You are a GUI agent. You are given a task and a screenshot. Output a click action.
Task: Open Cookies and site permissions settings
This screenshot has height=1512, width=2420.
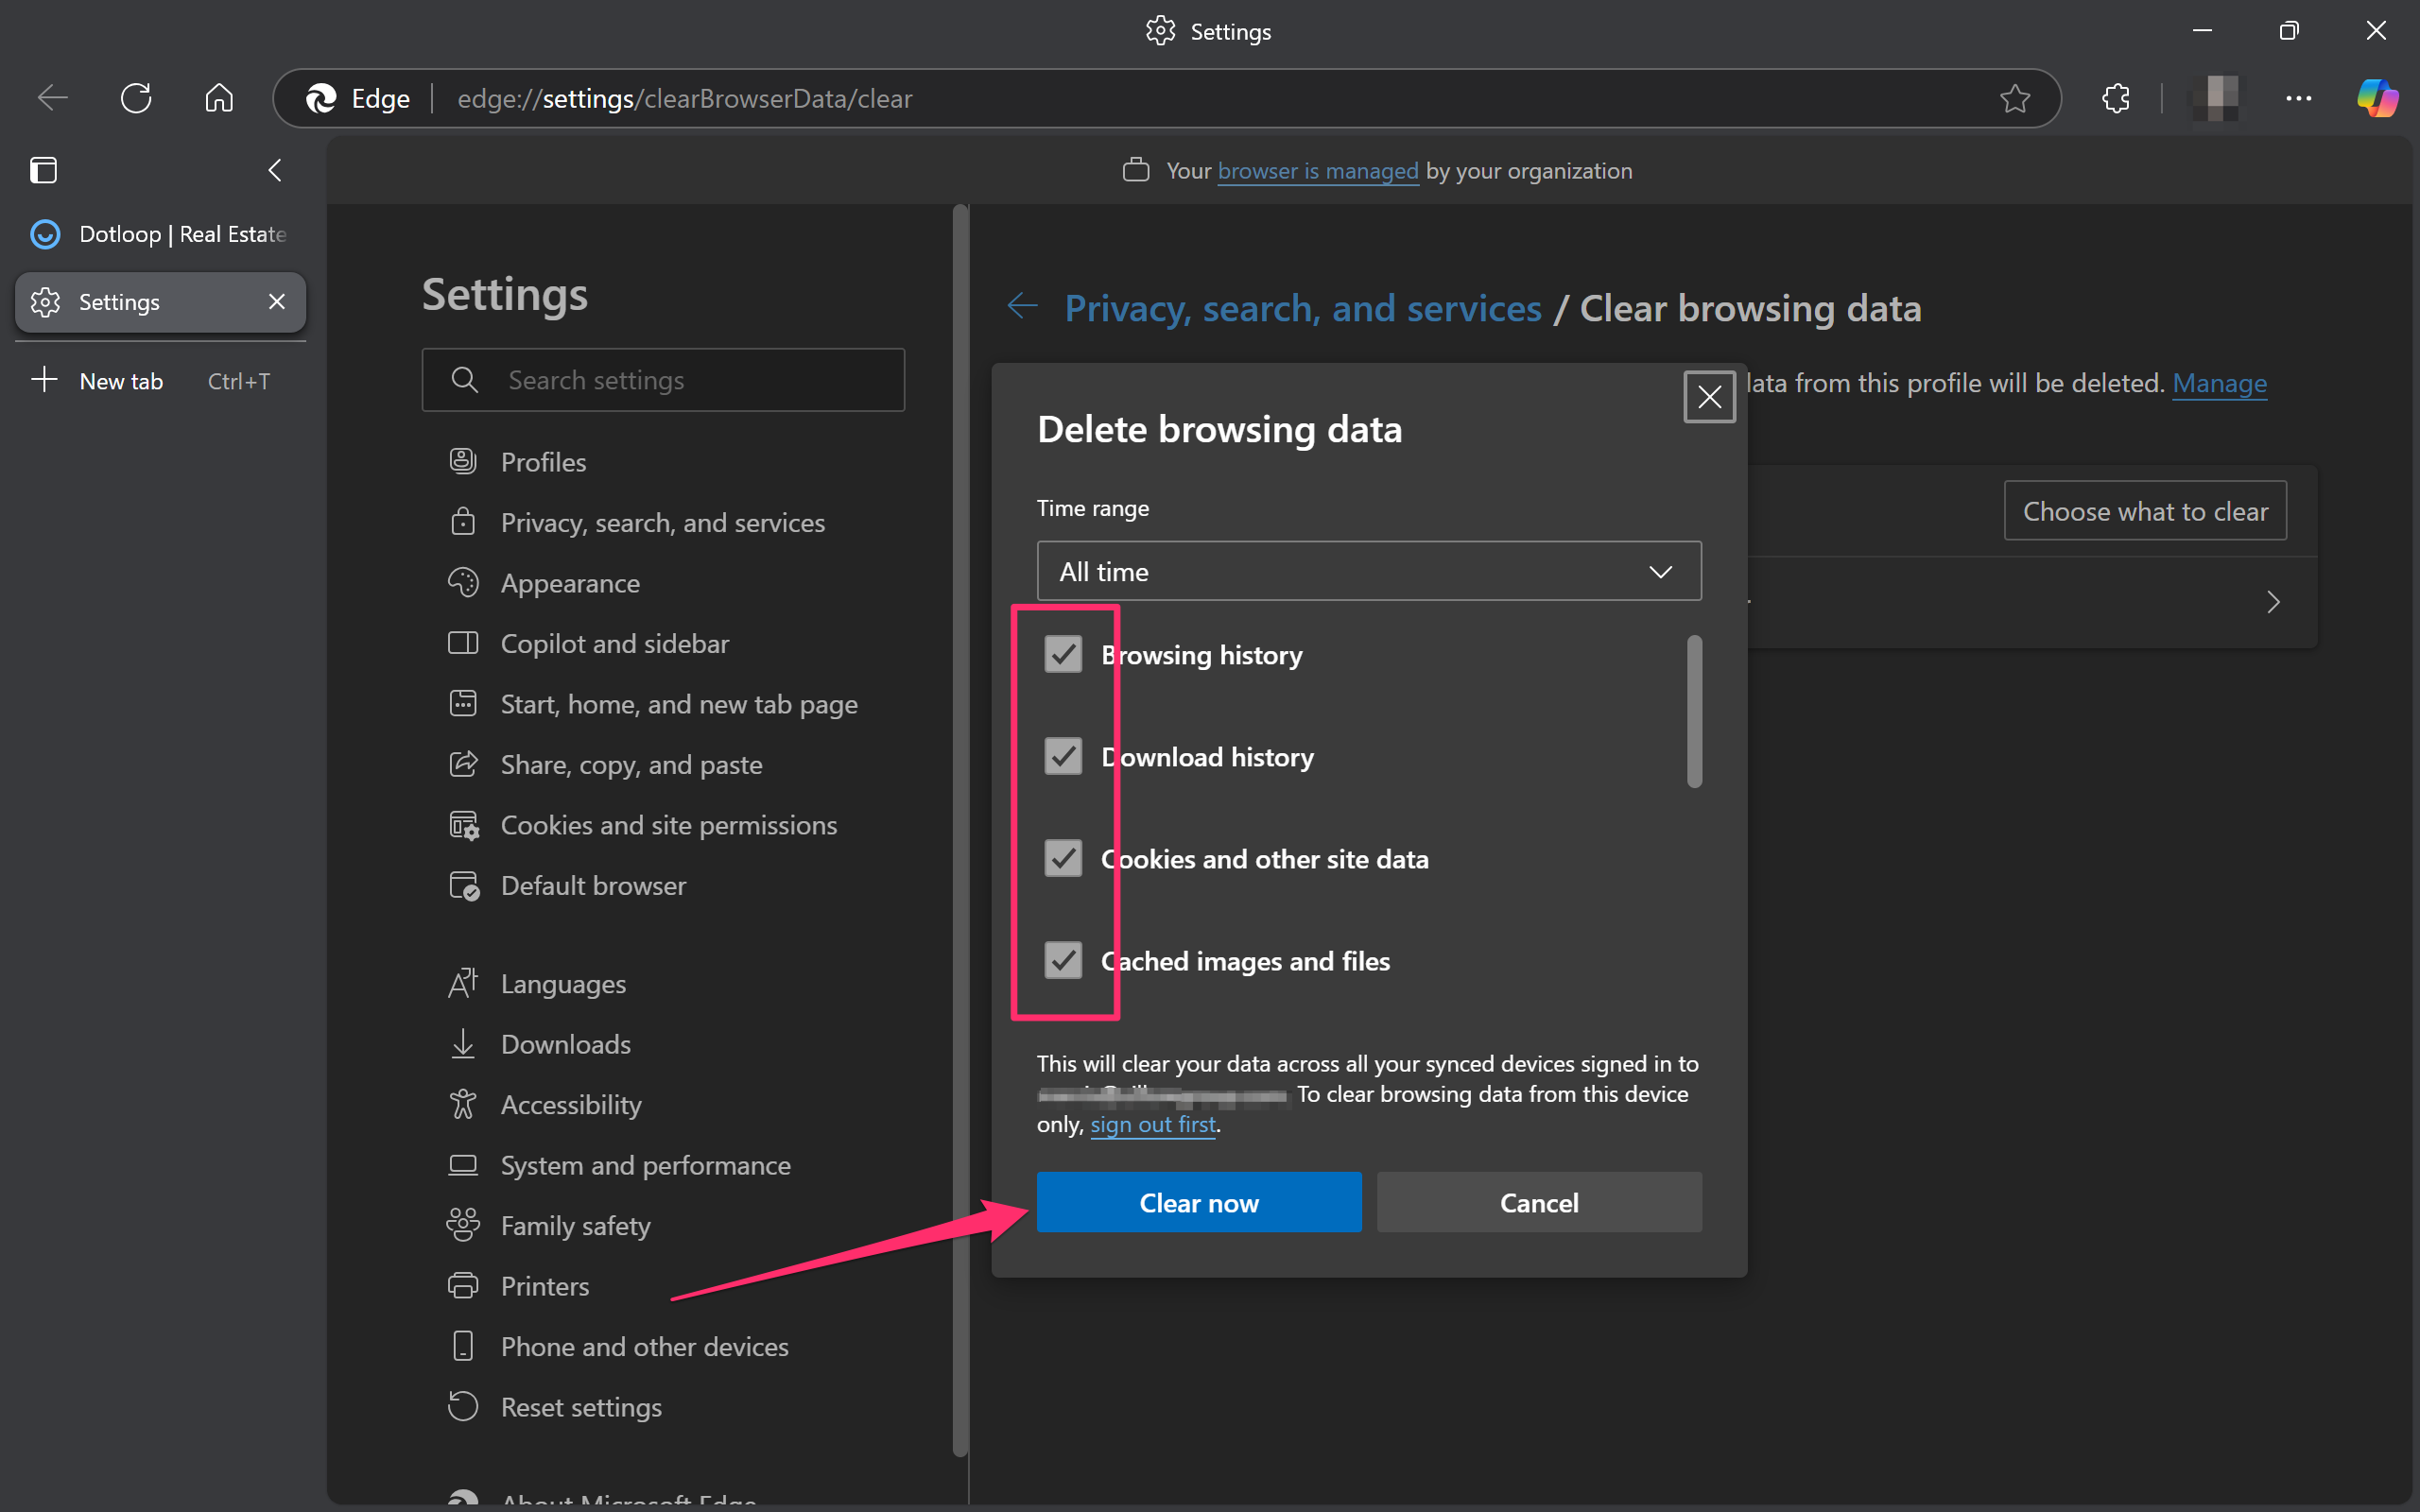668,825
